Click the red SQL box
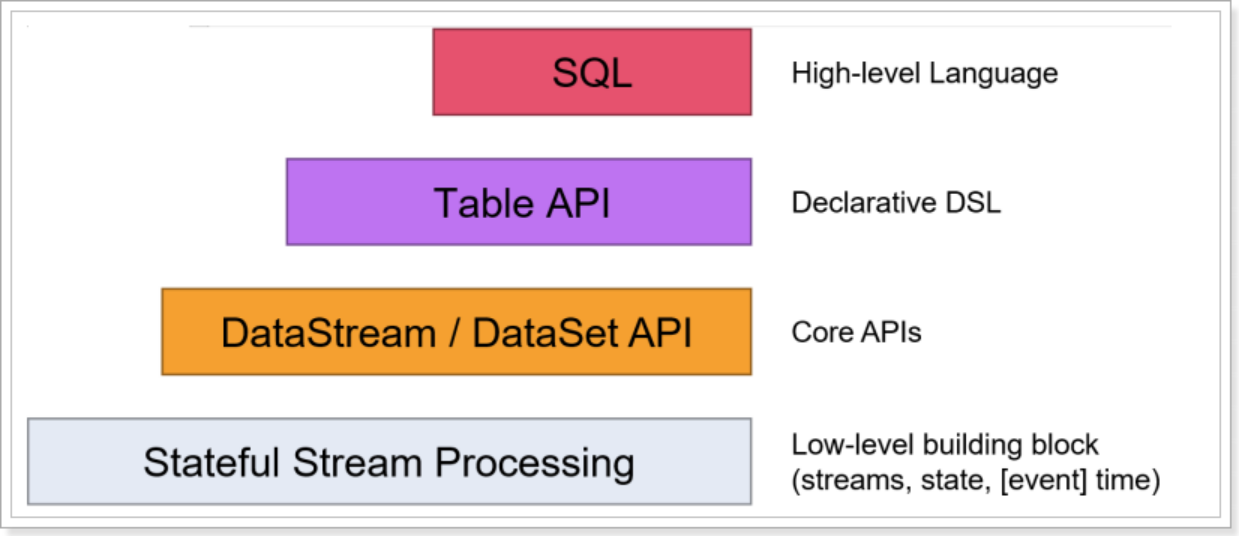 tap(591, 72)
